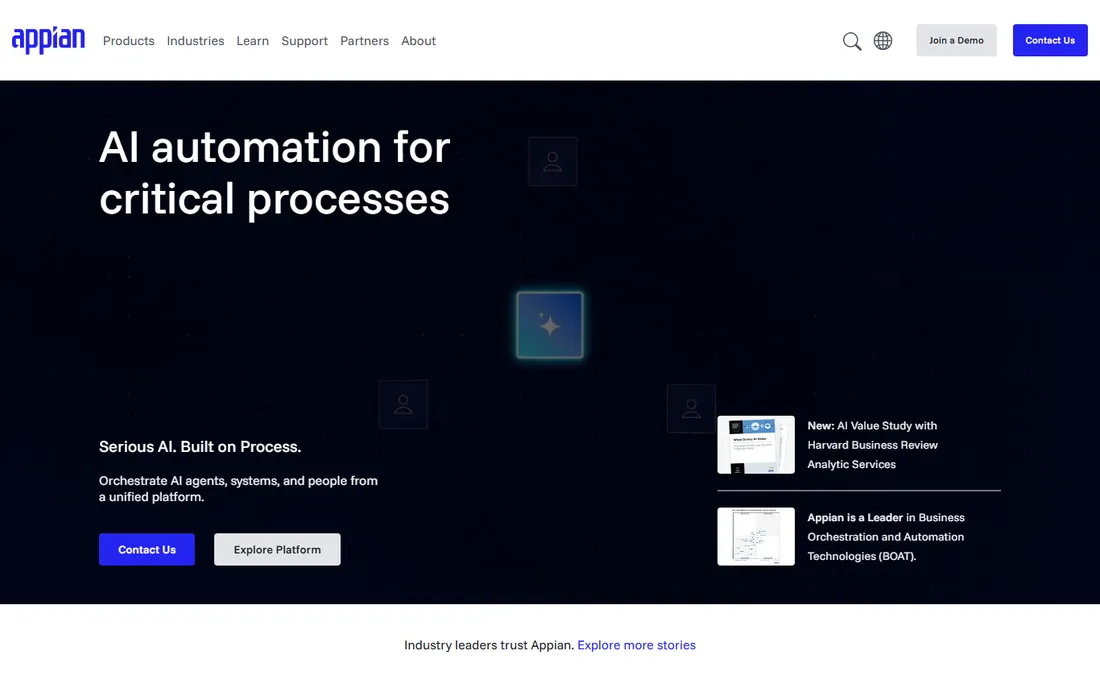
Task: Open the Products menu
Action: coord(128,41)
